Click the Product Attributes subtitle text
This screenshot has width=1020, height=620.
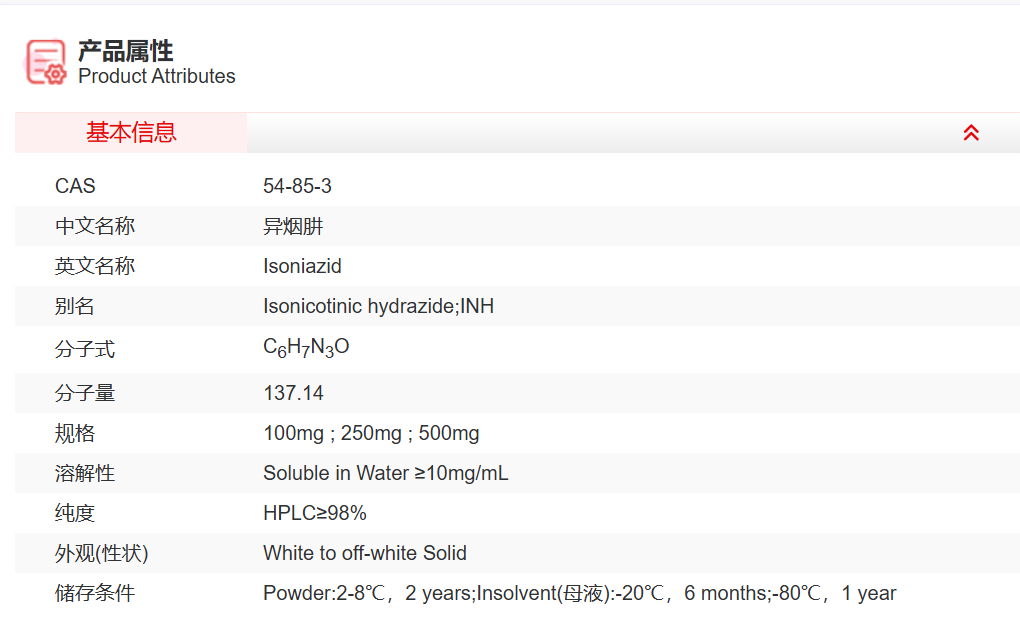click(x=157, y=77)
